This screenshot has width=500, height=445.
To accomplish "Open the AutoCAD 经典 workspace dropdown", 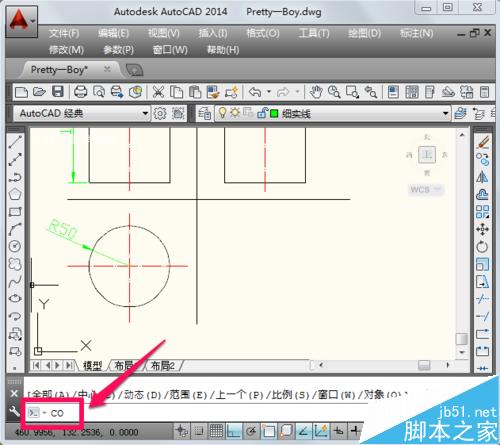I will [145, 113].
